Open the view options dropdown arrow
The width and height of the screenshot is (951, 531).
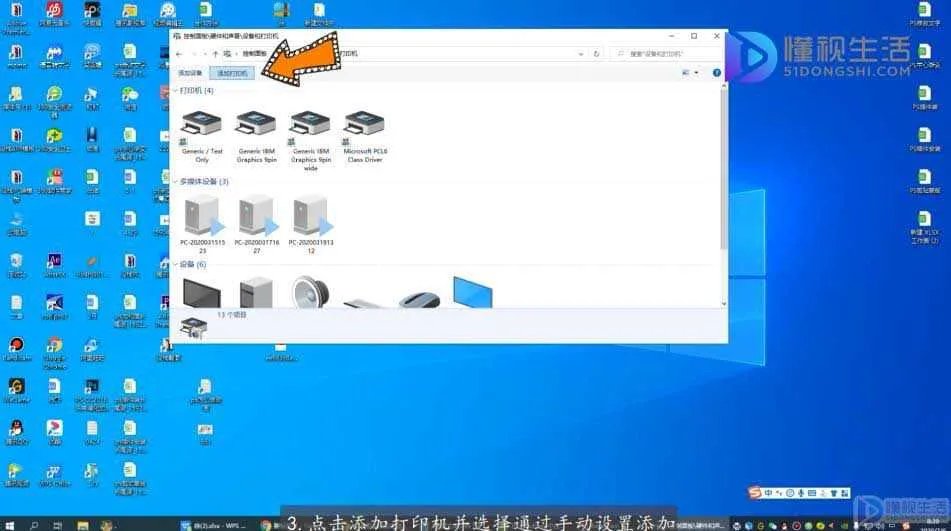[x=696, y=73]
